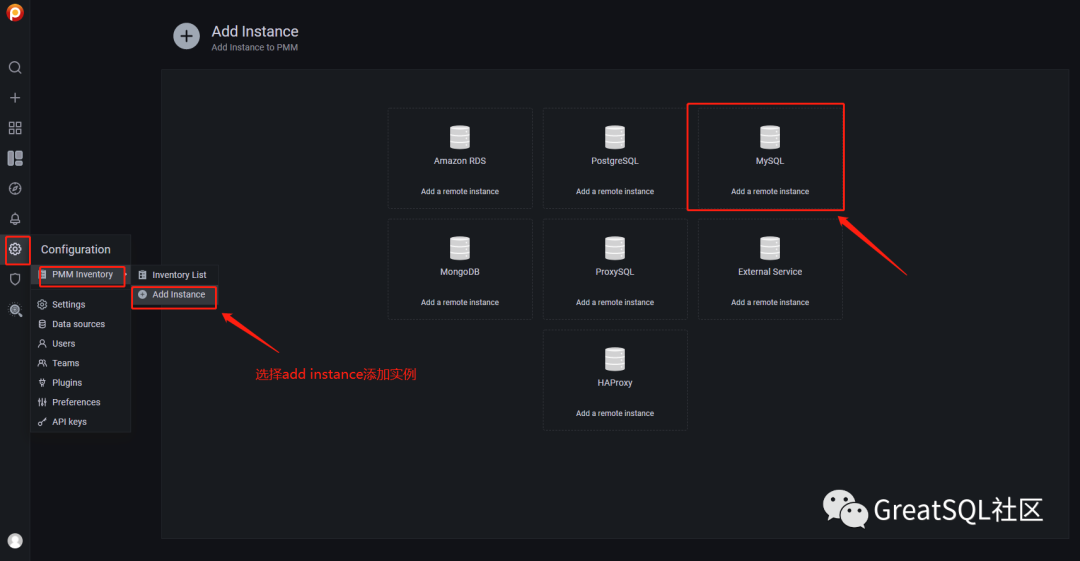
Task: Click the Preferences sliders icon
Action: pos(42,402)
